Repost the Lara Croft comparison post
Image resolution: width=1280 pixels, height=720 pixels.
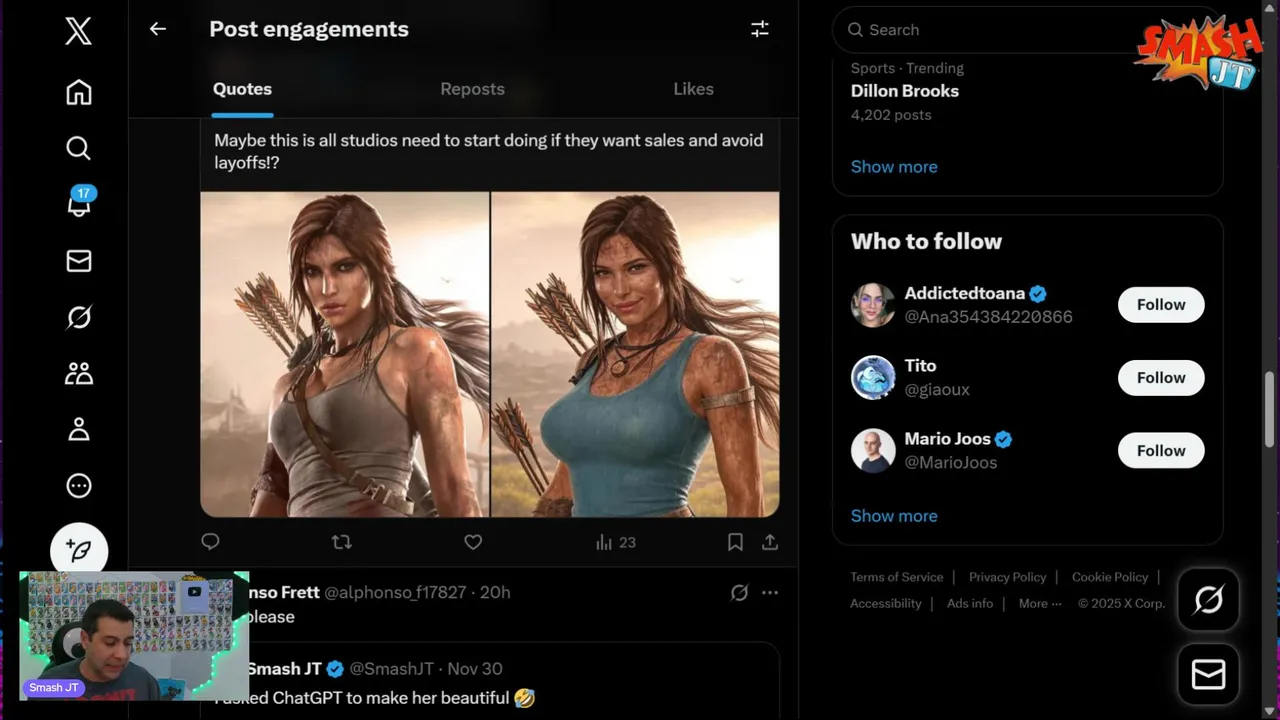tap(342, 542)
